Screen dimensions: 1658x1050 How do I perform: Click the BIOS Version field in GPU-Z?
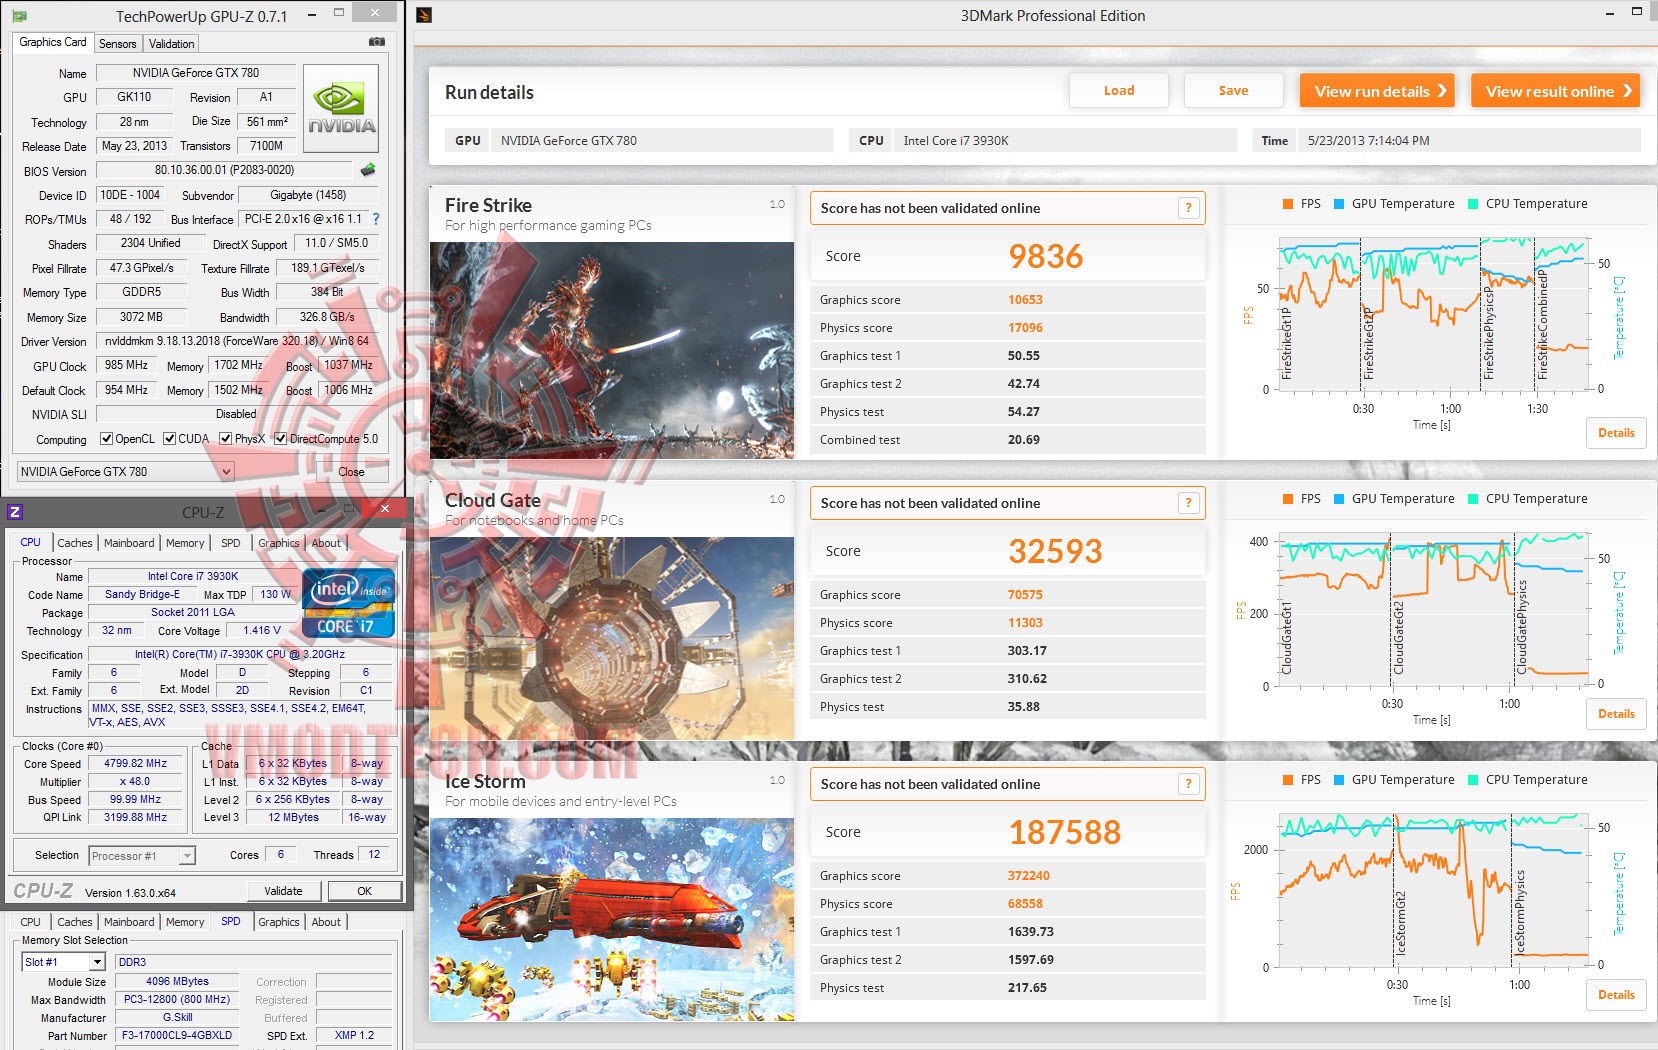tap(224, 170)
